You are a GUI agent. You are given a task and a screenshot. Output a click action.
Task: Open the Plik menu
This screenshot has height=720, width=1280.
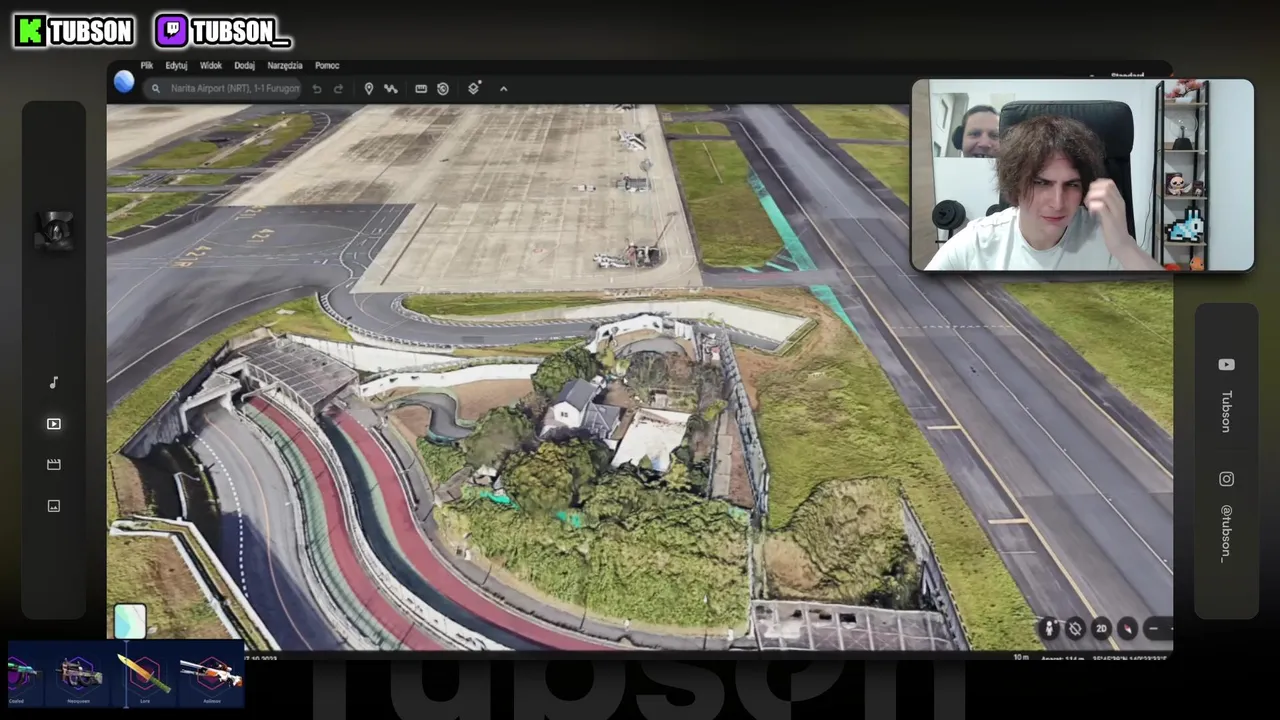[146, 66]
